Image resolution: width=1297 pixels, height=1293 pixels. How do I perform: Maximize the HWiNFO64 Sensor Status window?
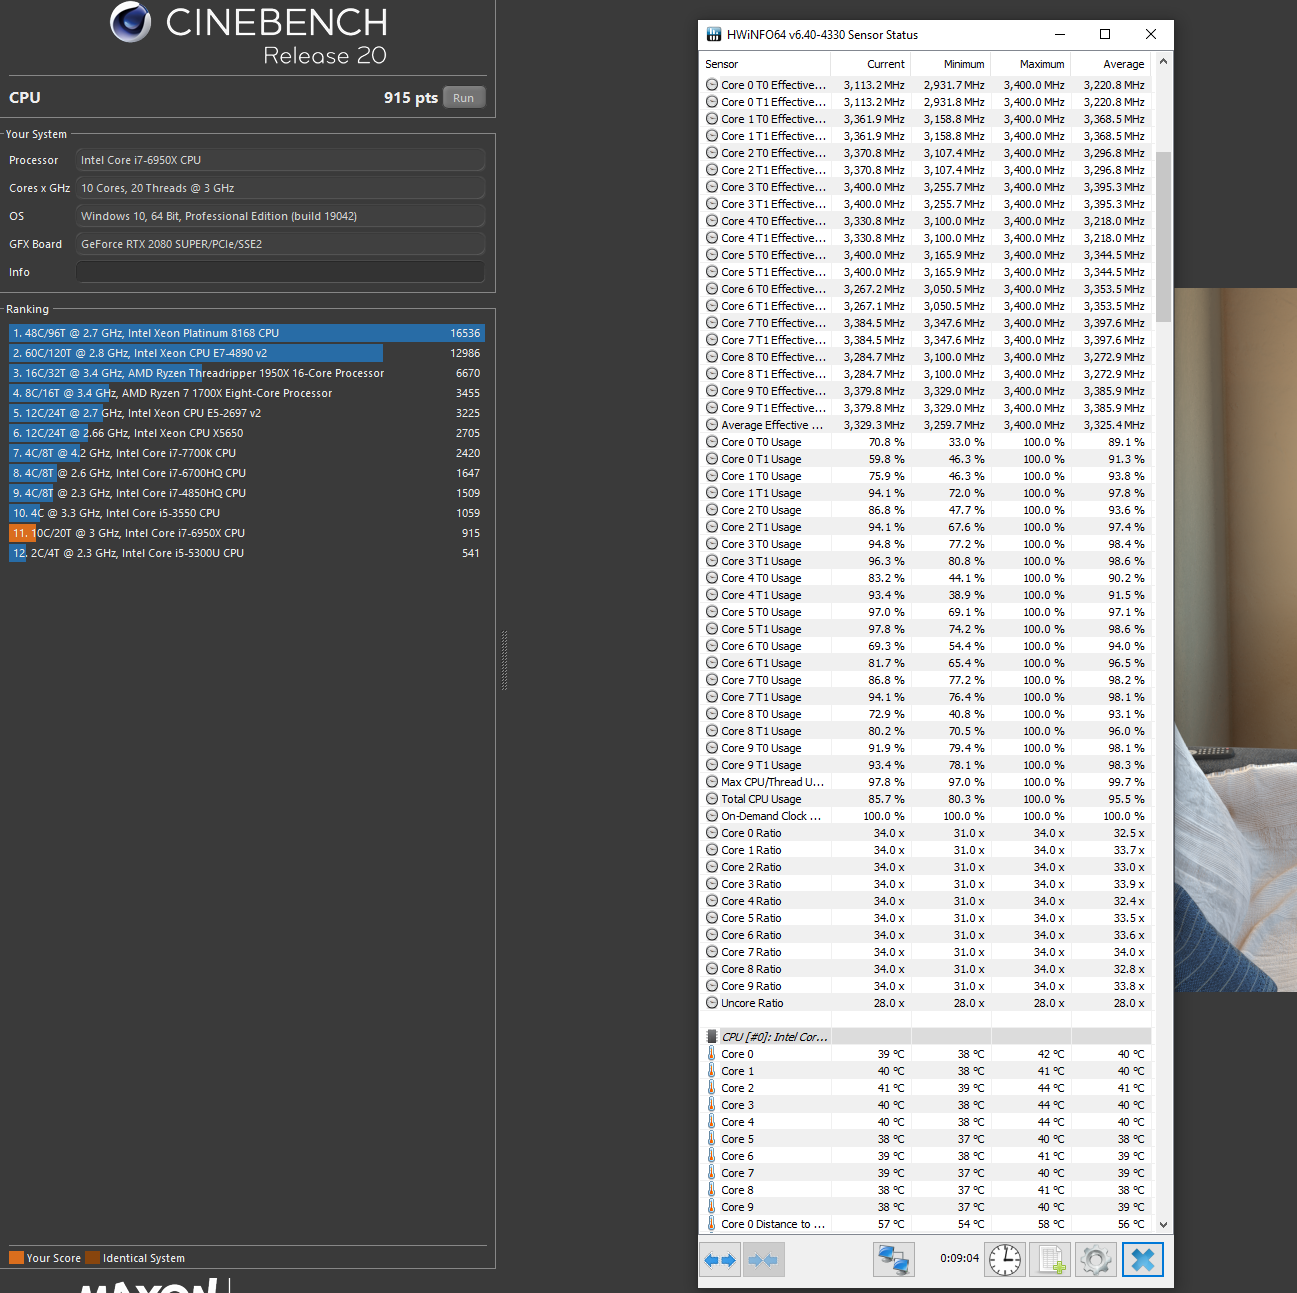1105,34
